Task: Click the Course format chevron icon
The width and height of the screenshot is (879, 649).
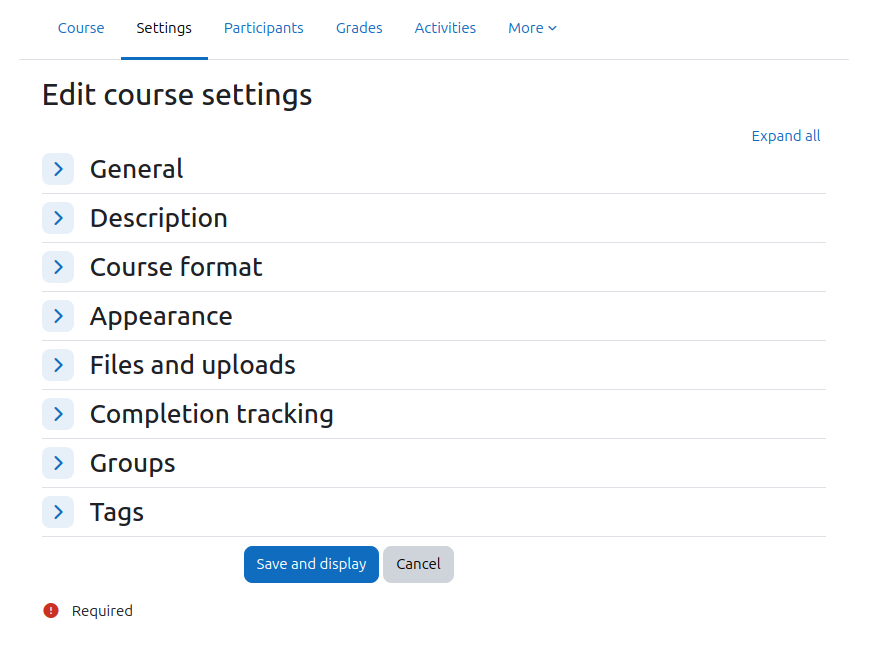Action: (x=58, y=267)
